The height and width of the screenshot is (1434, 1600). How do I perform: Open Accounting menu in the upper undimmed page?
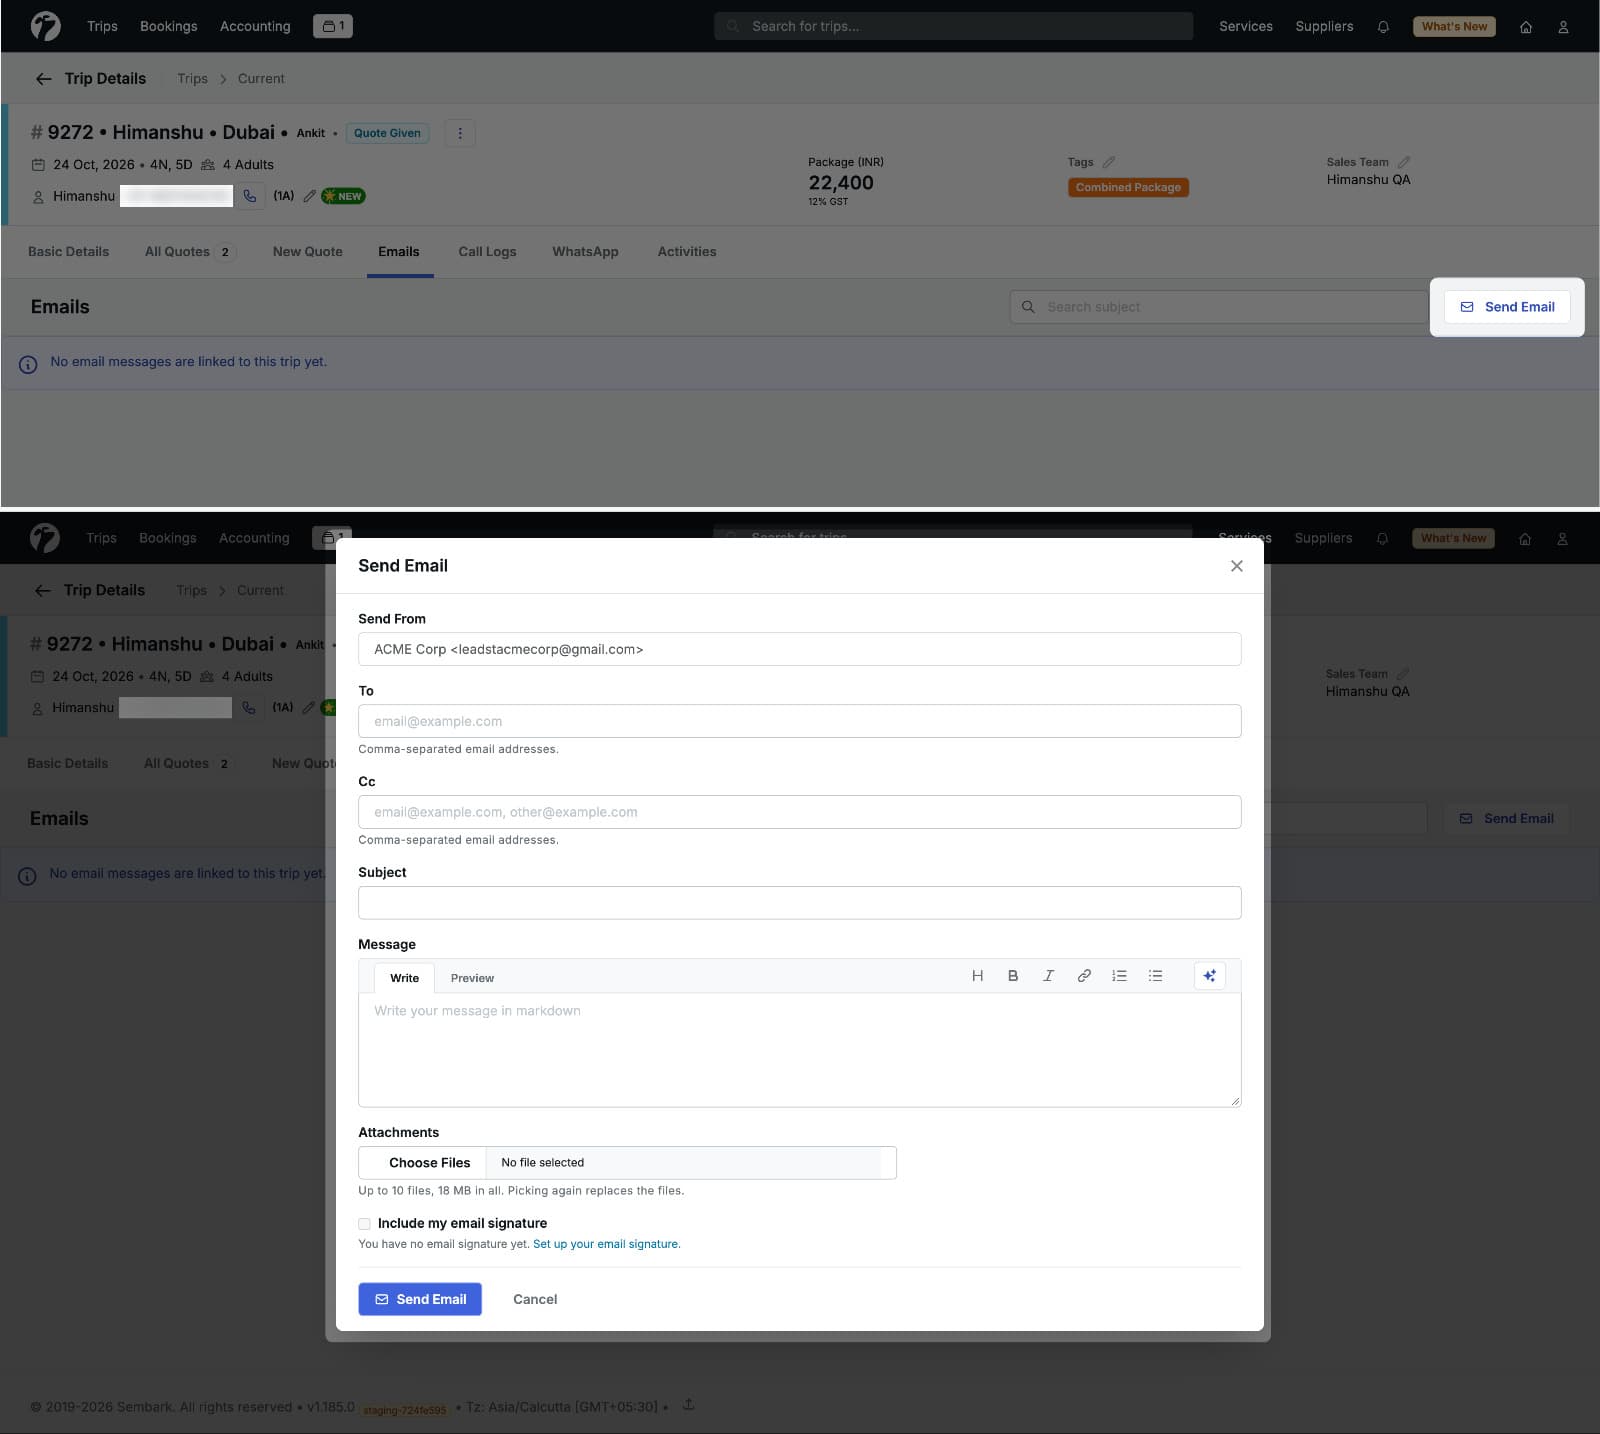[x=255, y=26]
